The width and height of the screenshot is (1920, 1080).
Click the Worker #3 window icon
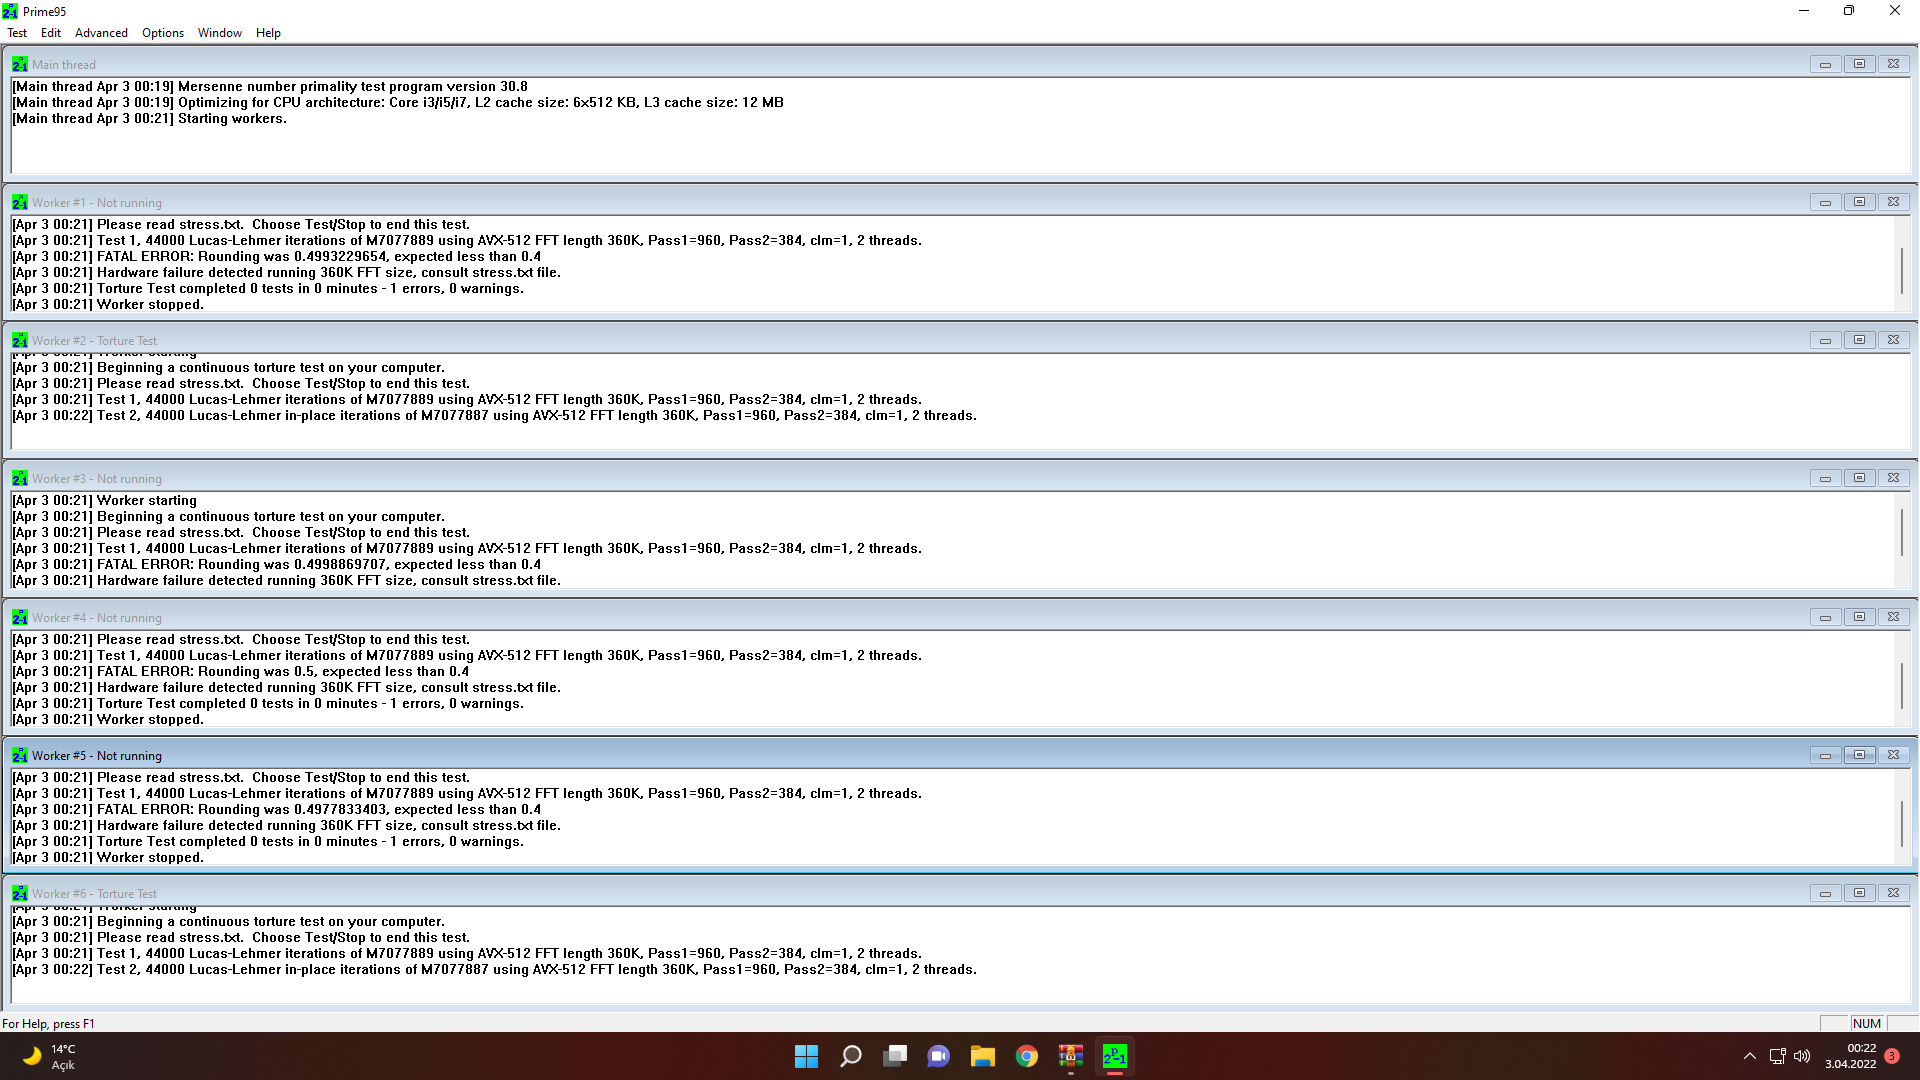(x=20, y=478)
